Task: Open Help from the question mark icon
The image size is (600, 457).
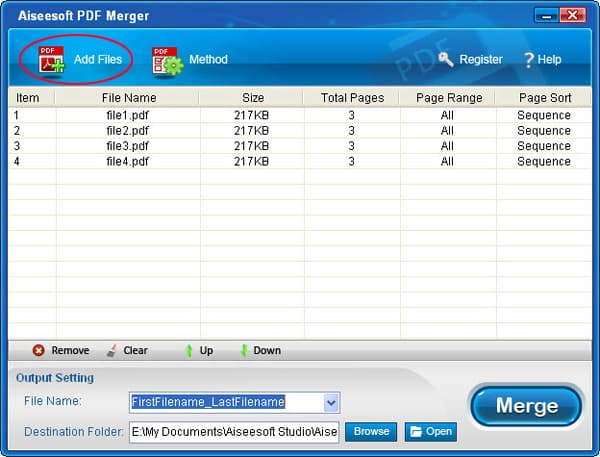Action: point(528,60)
